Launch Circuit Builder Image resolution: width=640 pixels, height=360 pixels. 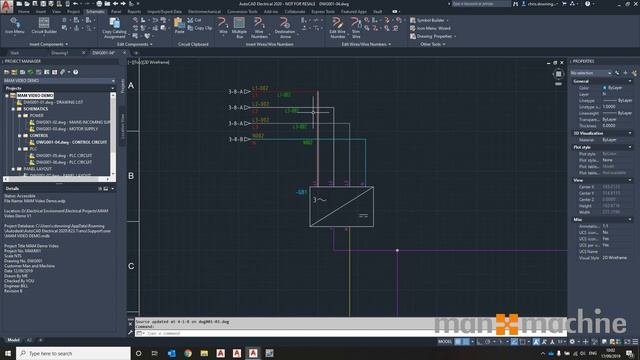coord(44,26)
